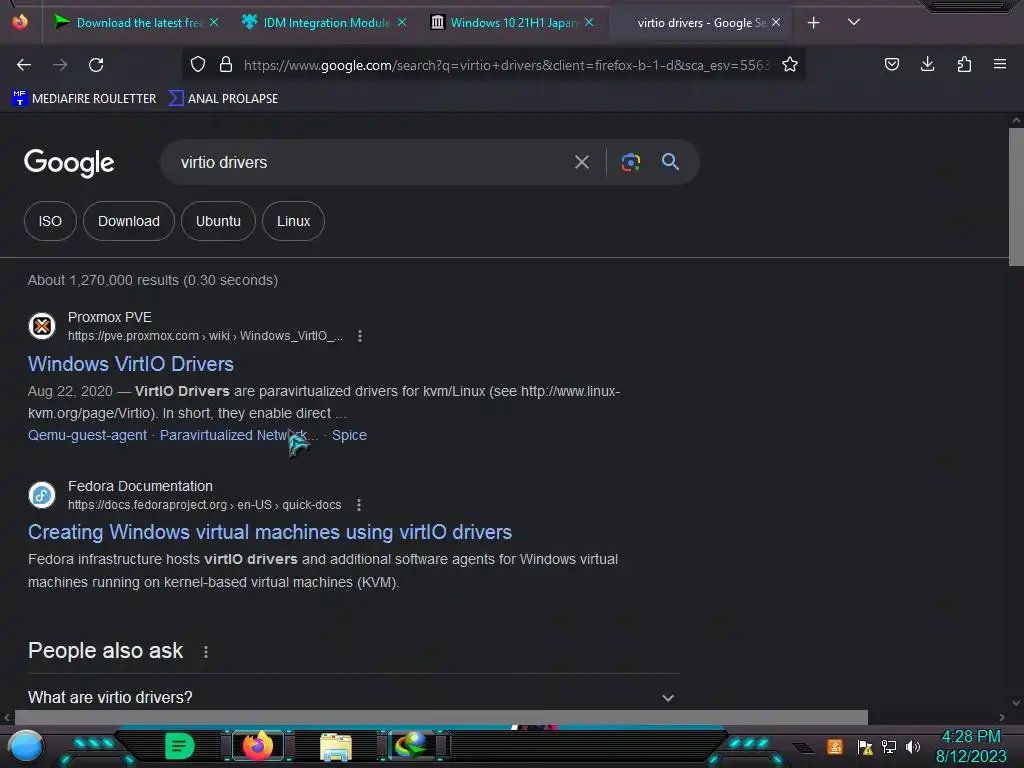Screen dimensions: 1024x768
Task: Open options dots for Proxmox result
Action: [360, 336]
